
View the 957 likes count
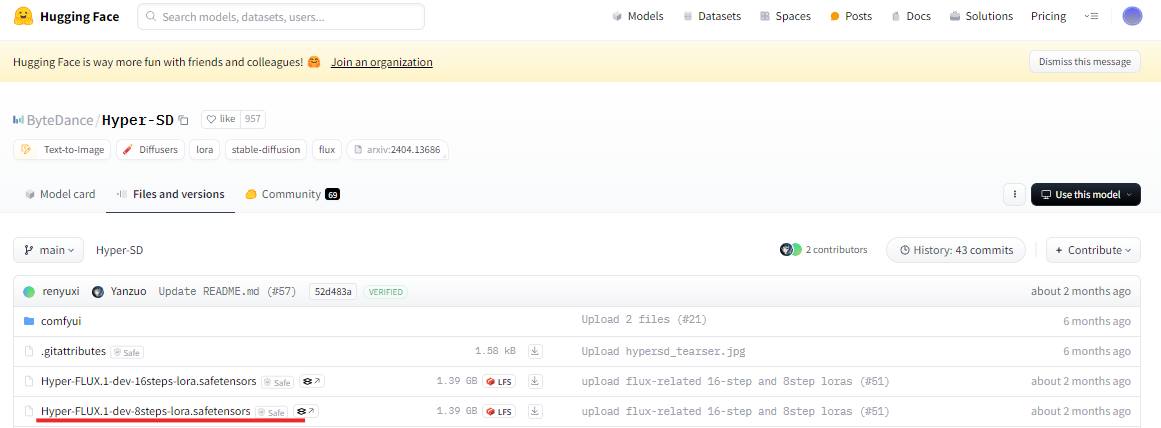253,119
